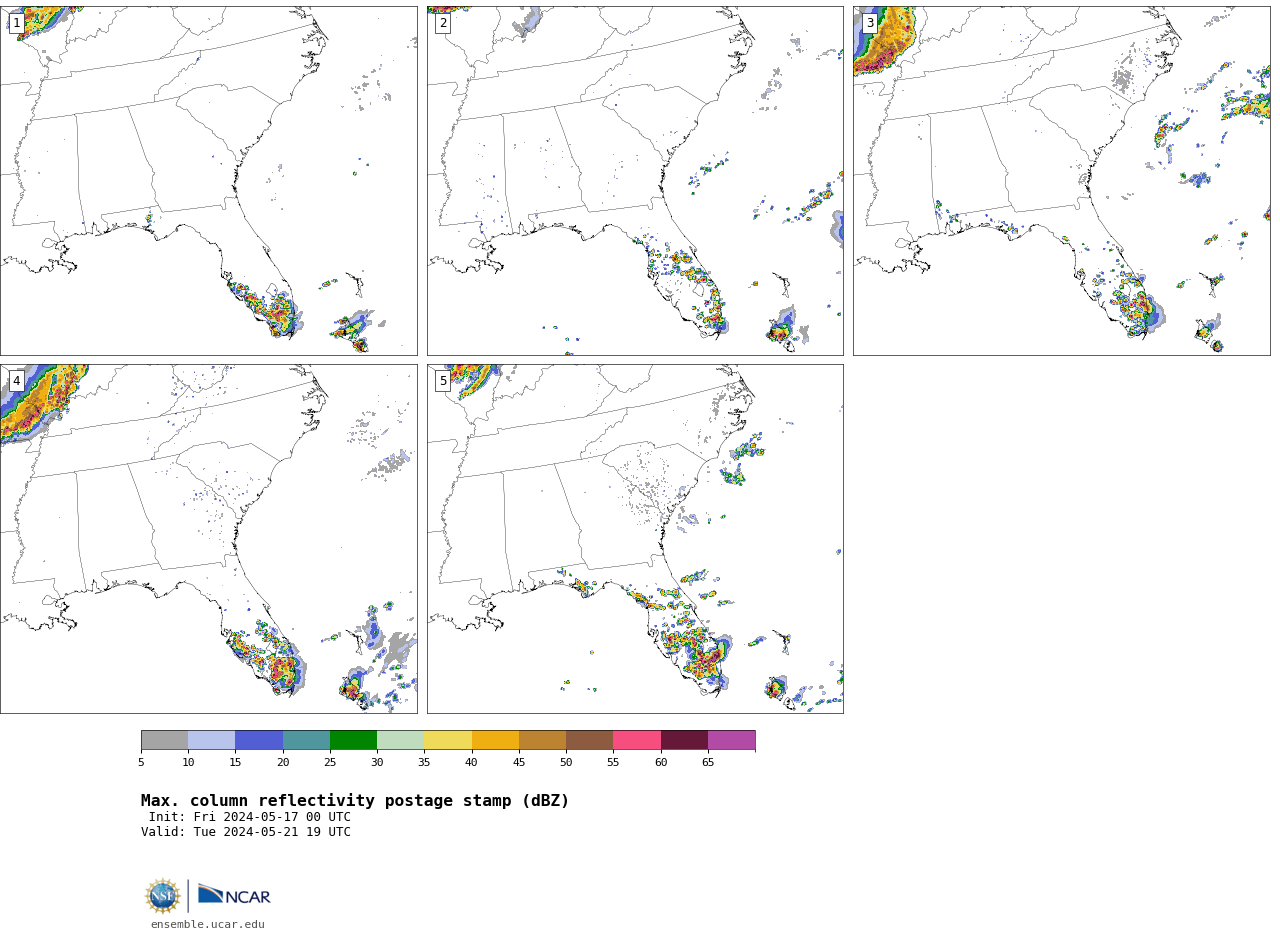Image resolution: width=1280 pixels, height=936 pixels.
Task: Click the Valid: Tue 2024-05-21 19 UTC text
Action: (246, 832)
